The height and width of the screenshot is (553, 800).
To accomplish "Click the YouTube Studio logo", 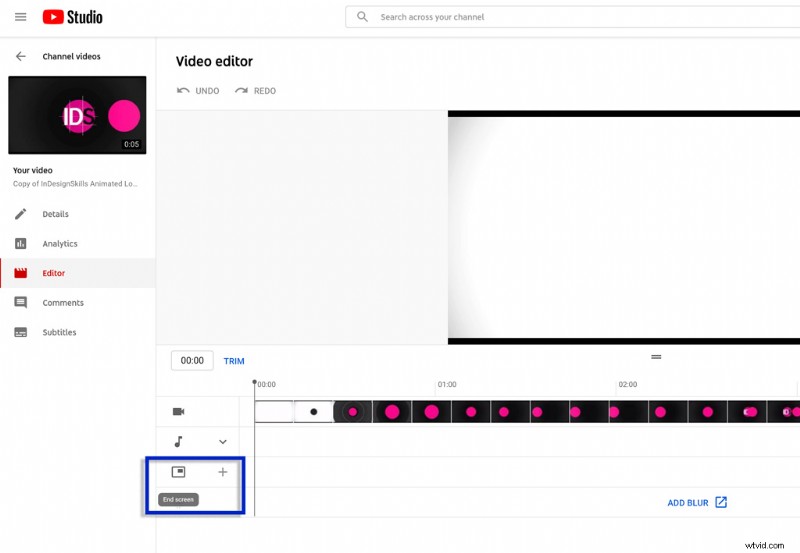I will pos(72,17).
